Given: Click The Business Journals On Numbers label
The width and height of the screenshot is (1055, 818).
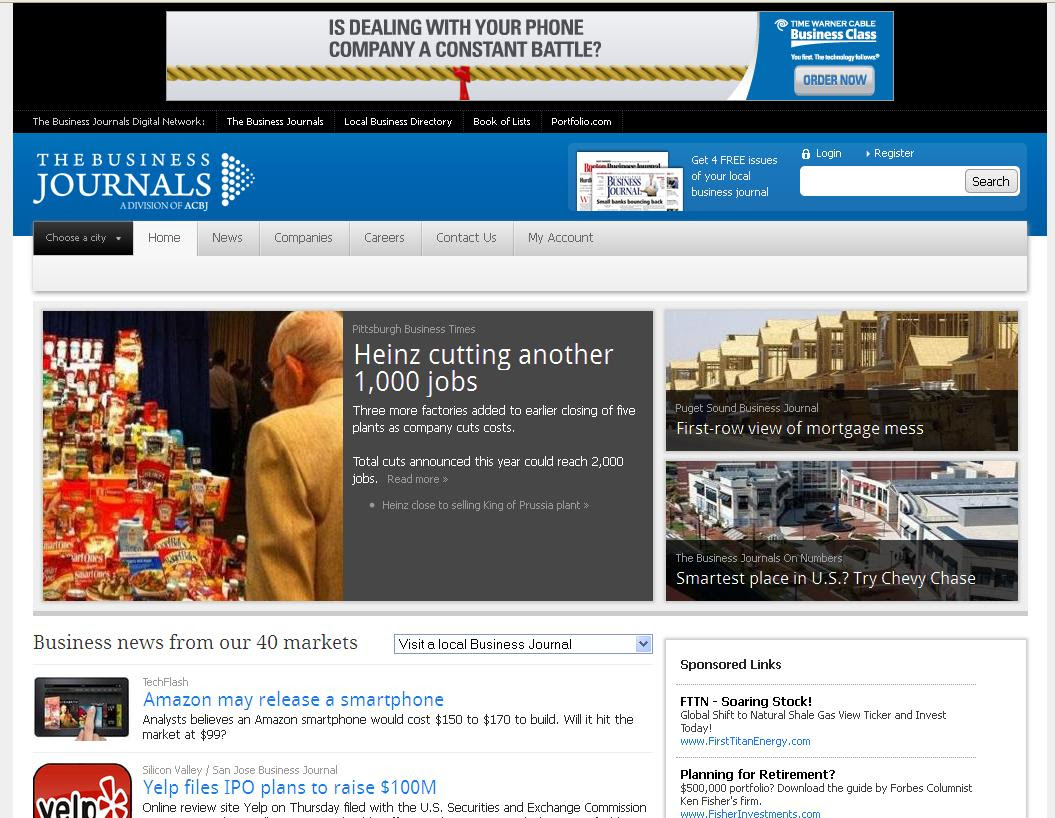Looking at the screenshot, I should [759, 558].
